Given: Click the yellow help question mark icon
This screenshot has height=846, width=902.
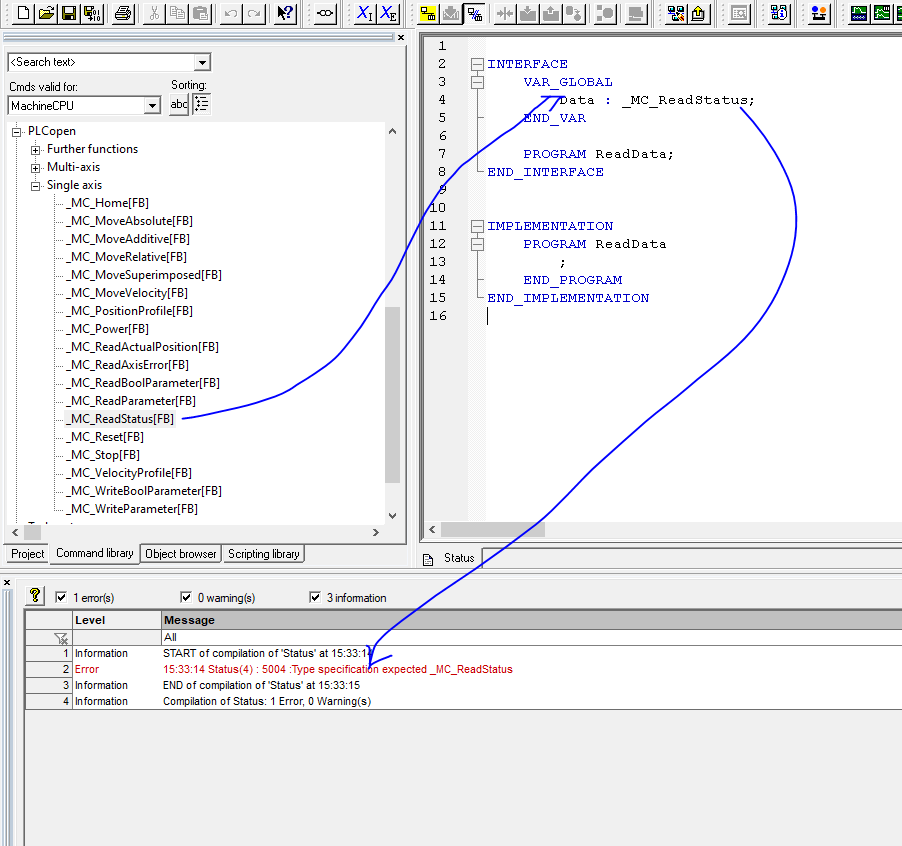Looking at the screenshot, I should point(35,596).
